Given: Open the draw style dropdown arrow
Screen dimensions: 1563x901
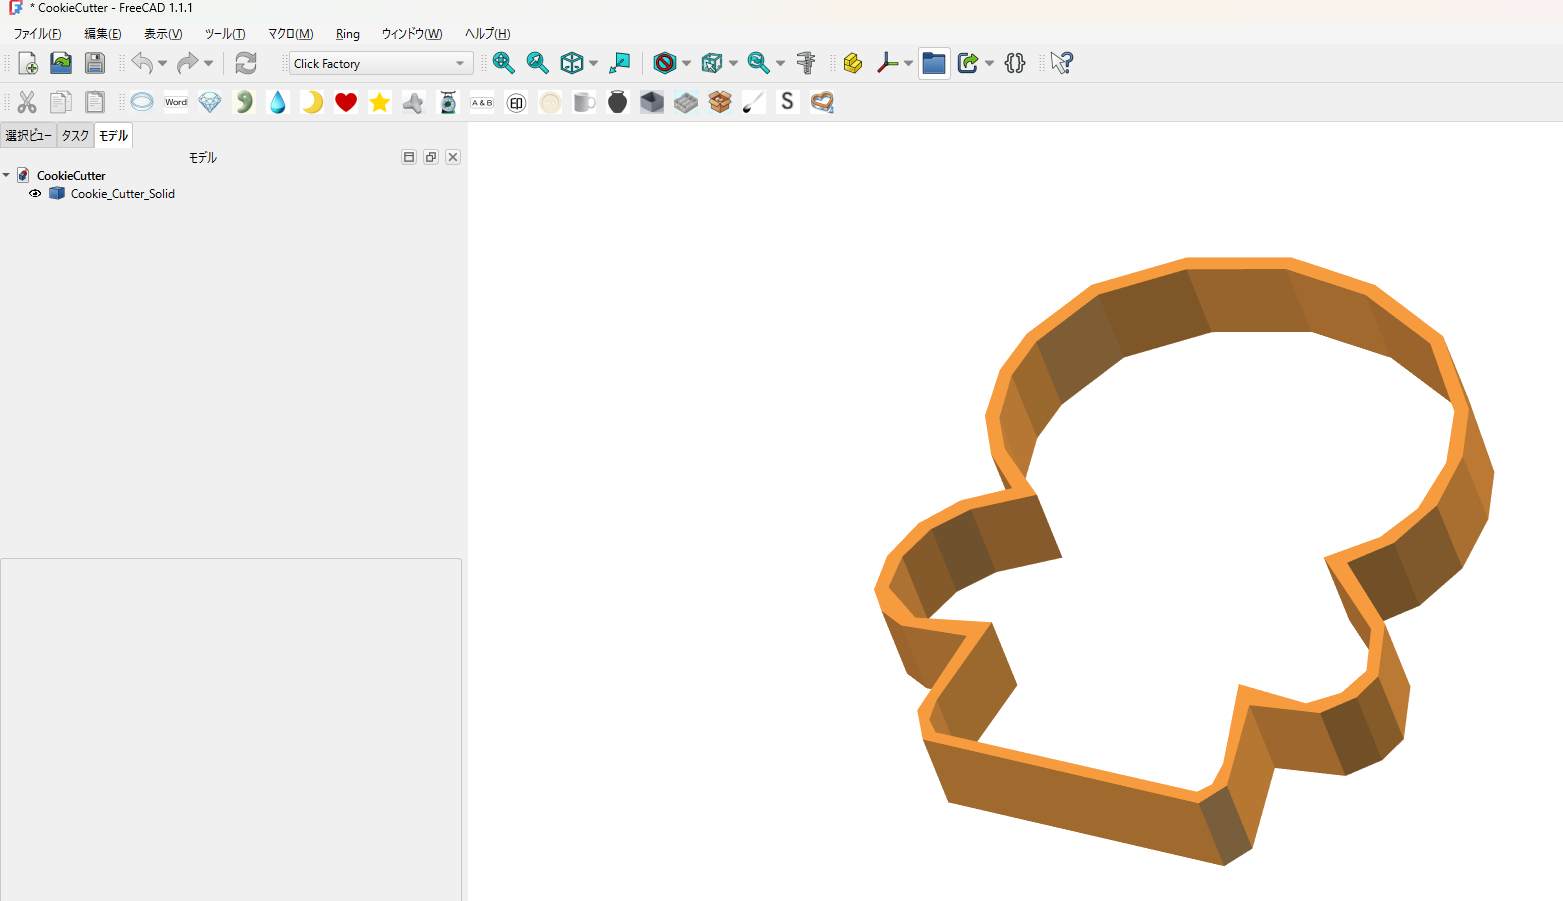Looking at the screenshot, I should [686, 63].
